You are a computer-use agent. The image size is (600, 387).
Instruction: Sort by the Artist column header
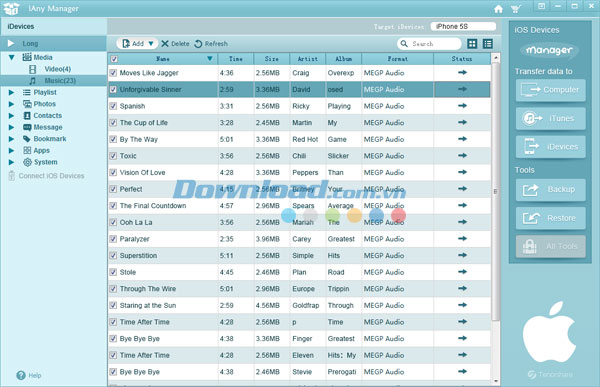pyautogui.click(x=308, y=59)
